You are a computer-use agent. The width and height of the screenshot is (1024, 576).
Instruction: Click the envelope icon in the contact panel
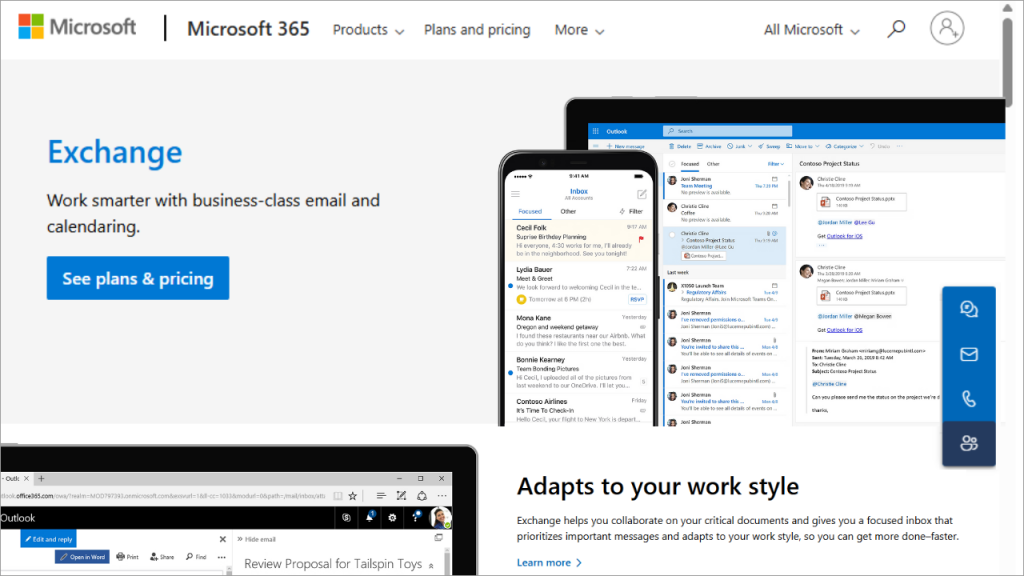(968, 354)
